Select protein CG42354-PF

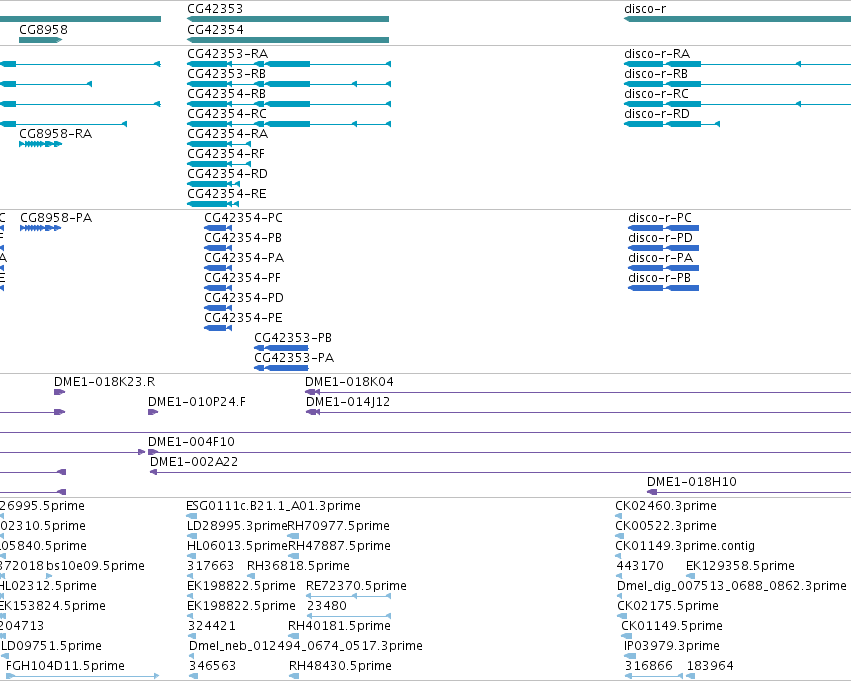(x=218, y=288)
